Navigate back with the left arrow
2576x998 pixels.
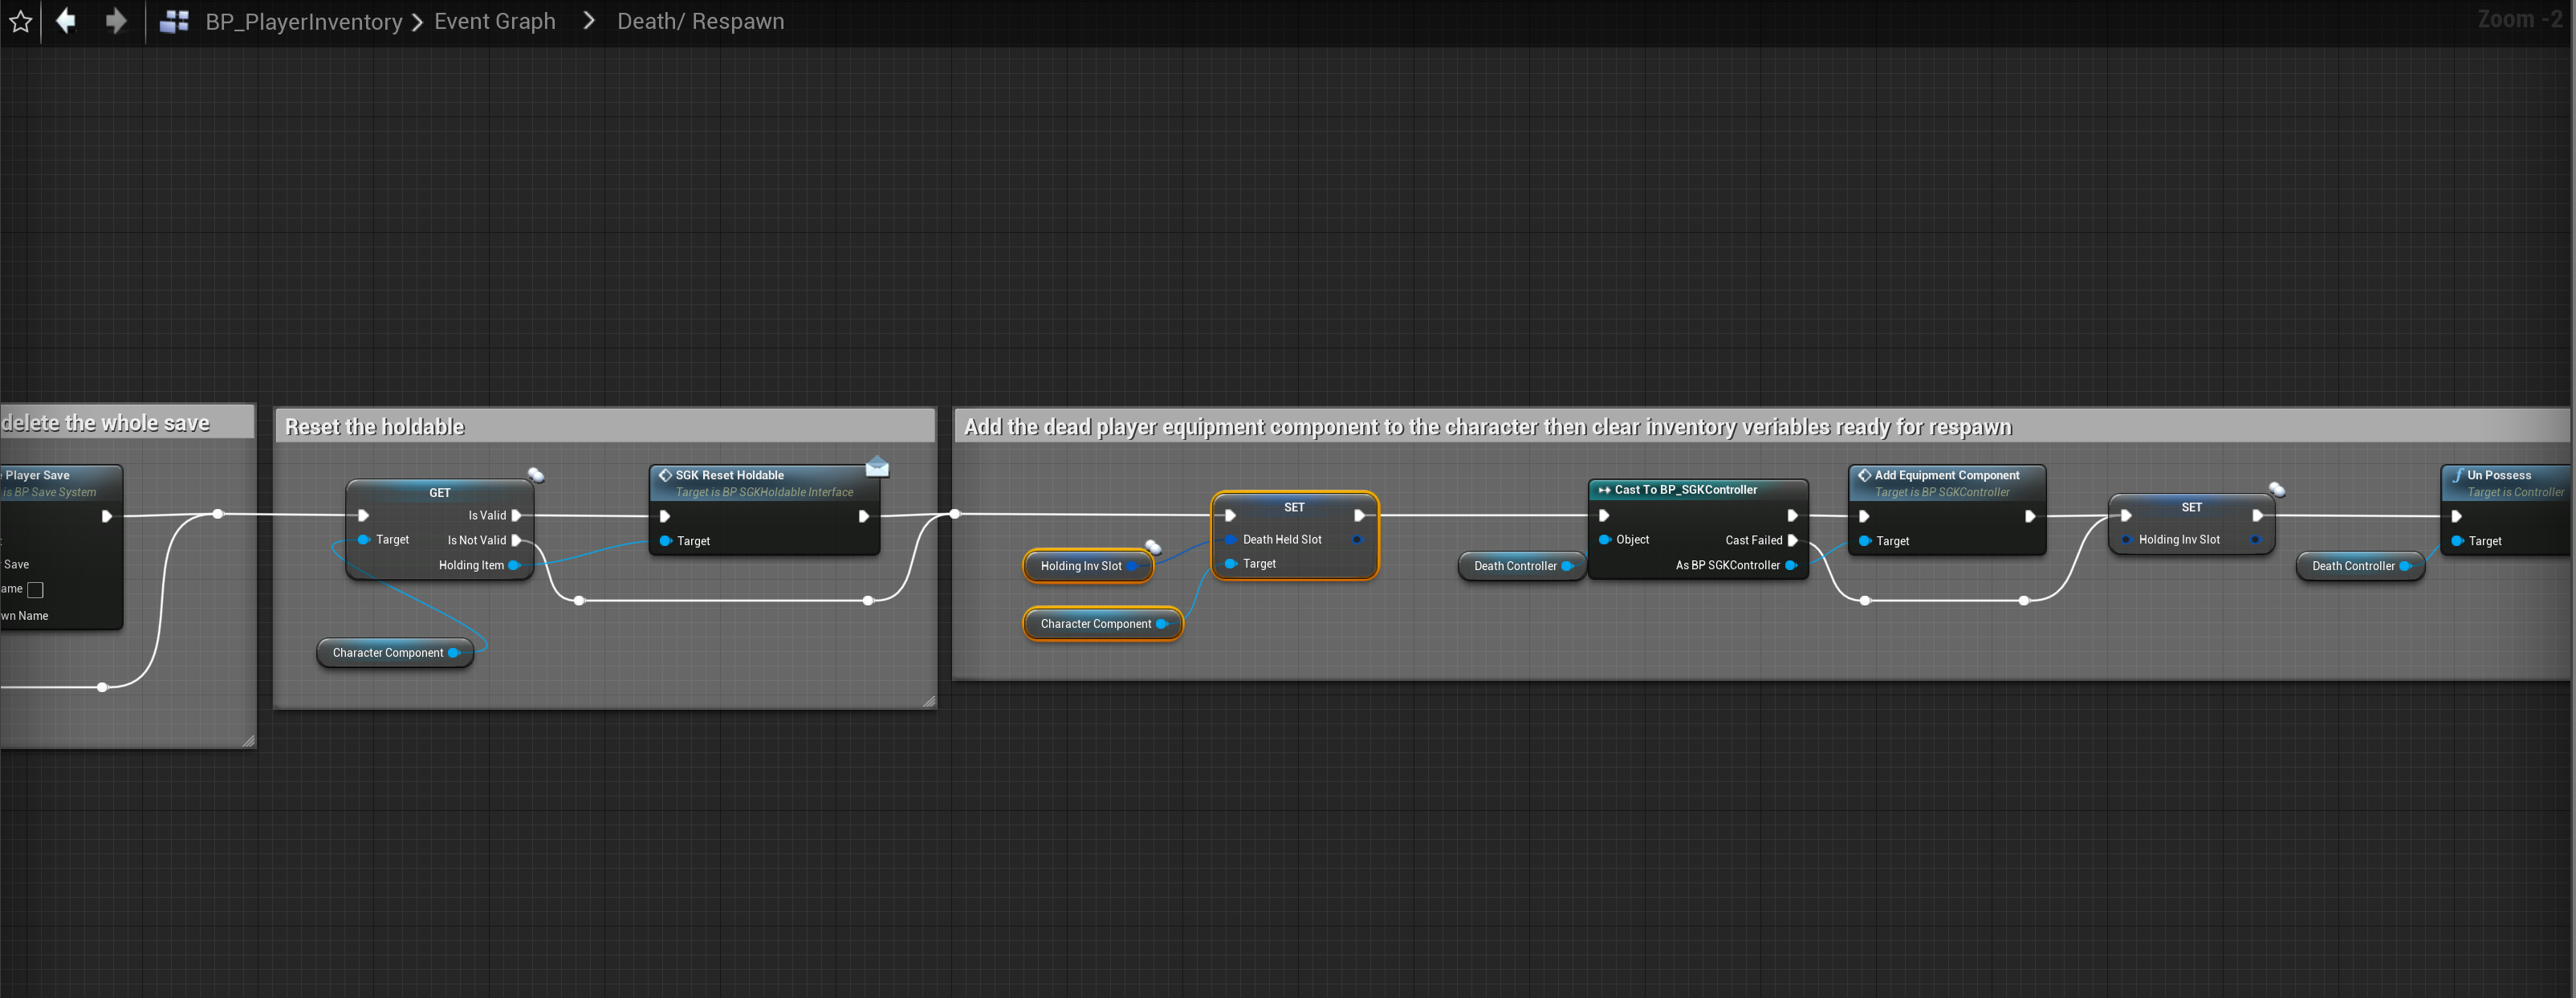pos(66,21)
